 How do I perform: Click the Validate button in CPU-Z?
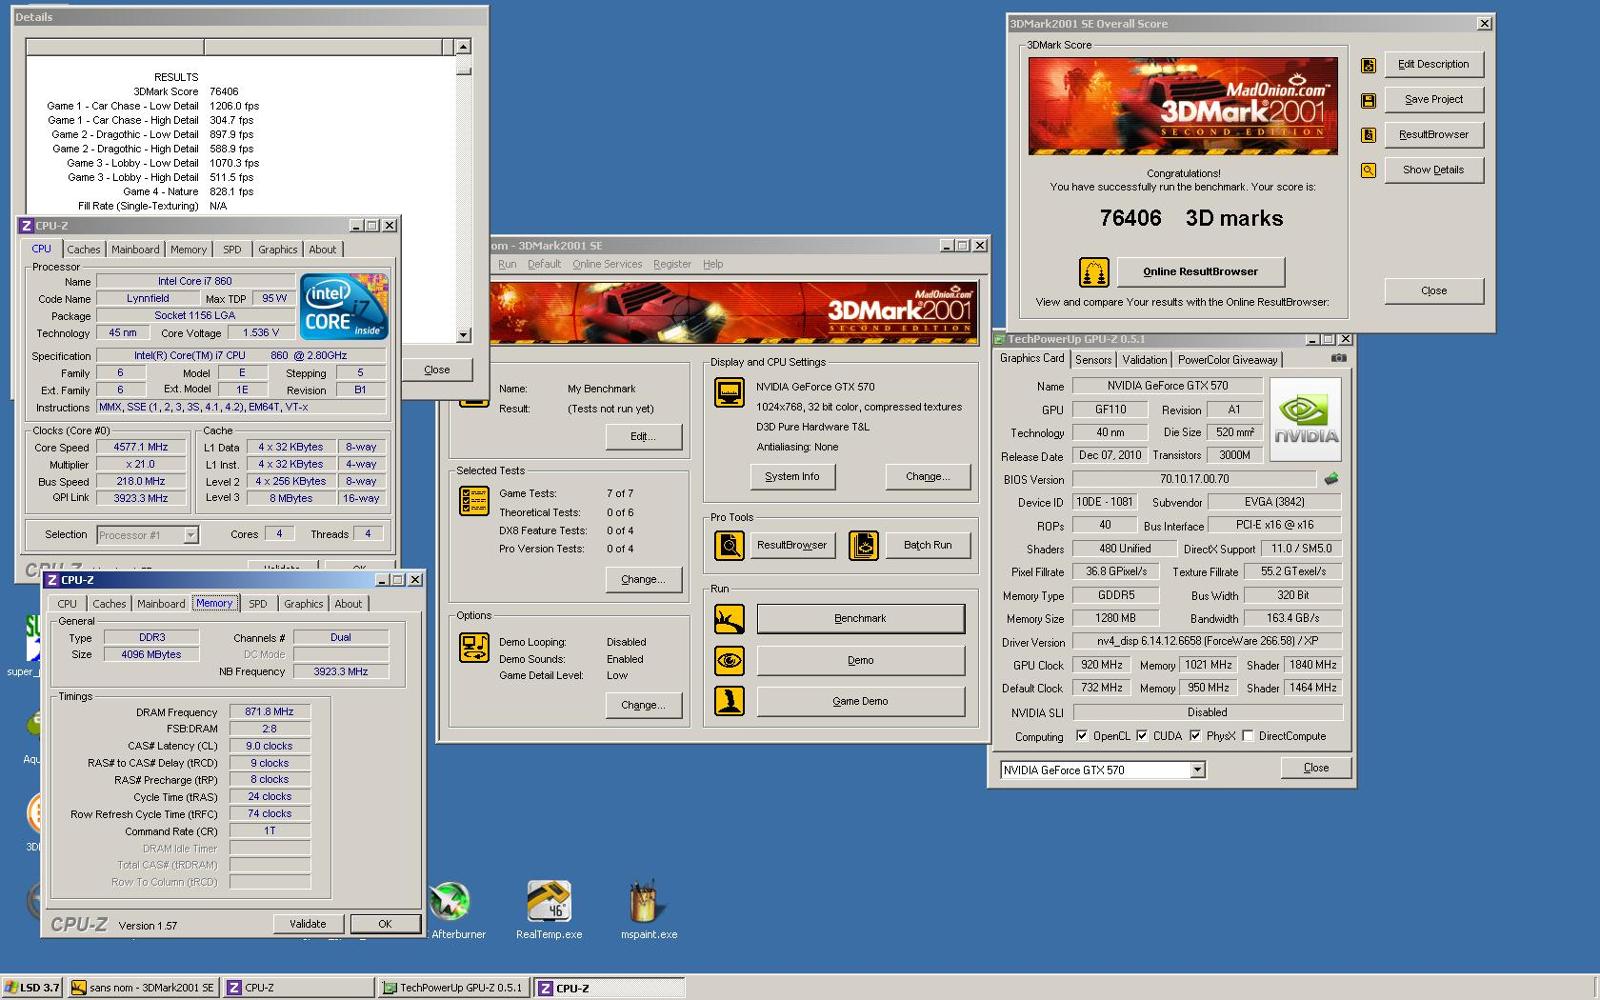308,924
